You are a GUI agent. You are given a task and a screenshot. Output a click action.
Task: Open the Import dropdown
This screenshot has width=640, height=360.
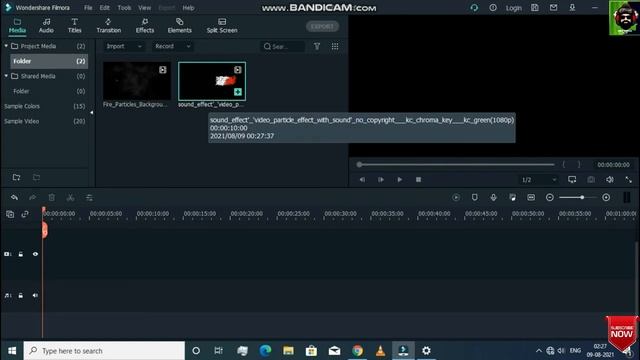pos(124,46)
